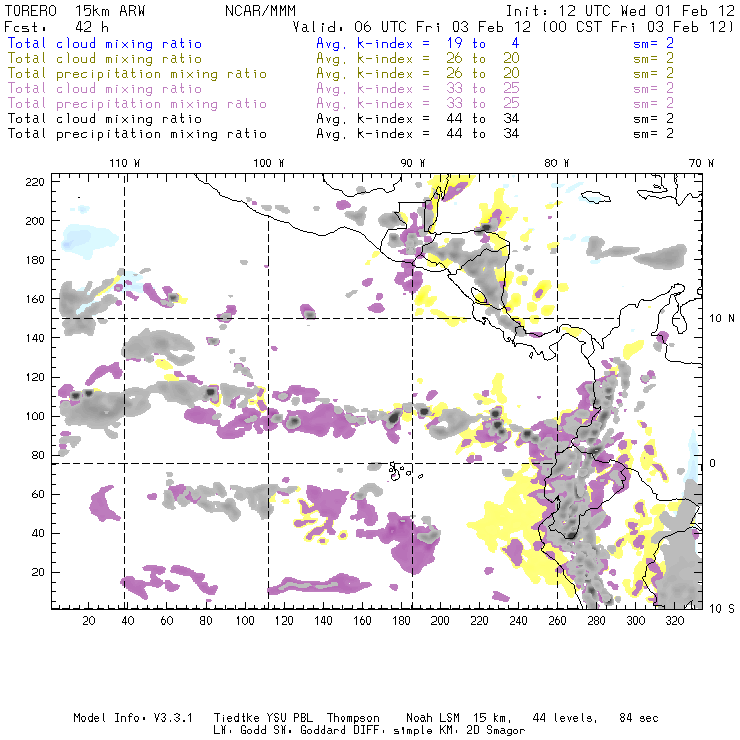
Task: Click the 'Noah LSM' footer text
Action: (x=432, y=718)
